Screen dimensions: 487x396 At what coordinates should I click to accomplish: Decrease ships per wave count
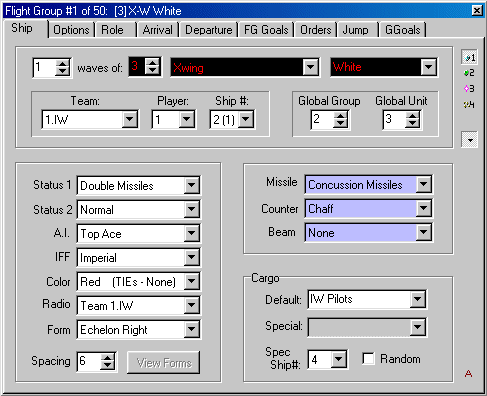tap(152, 70)
